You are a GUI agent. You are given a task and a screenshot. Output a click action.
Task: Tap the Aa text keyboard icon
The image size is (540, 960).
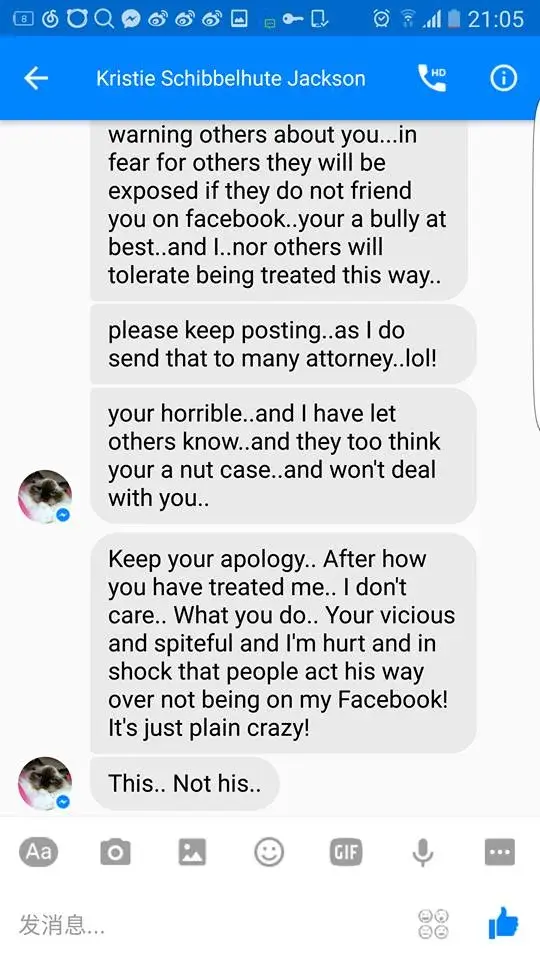pos(39,852)
